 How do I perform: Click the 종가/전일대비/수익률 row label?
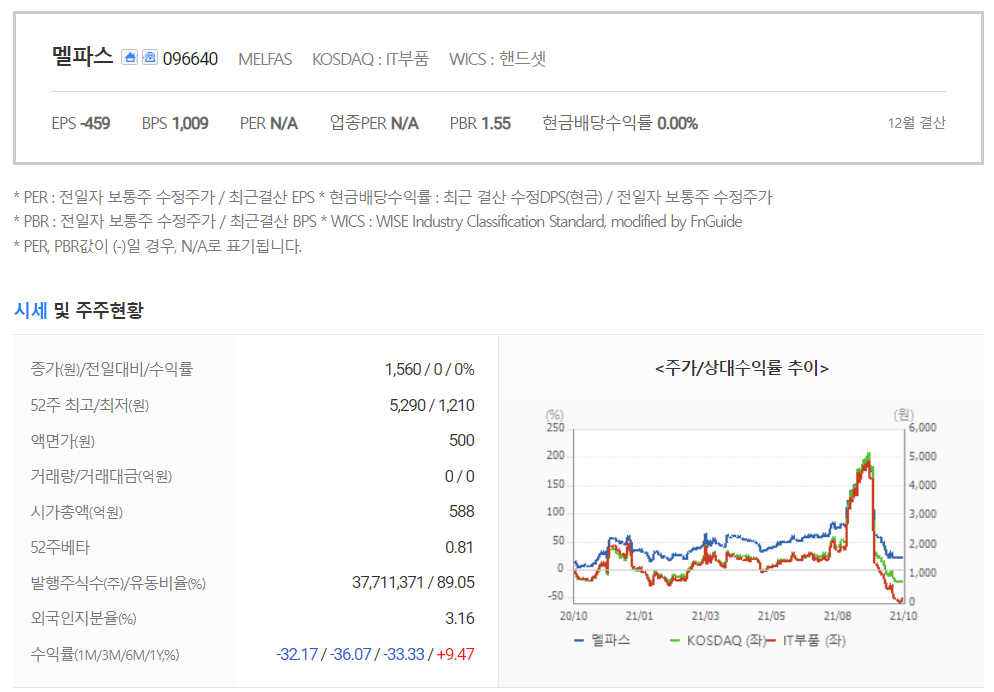pos(112,369)
